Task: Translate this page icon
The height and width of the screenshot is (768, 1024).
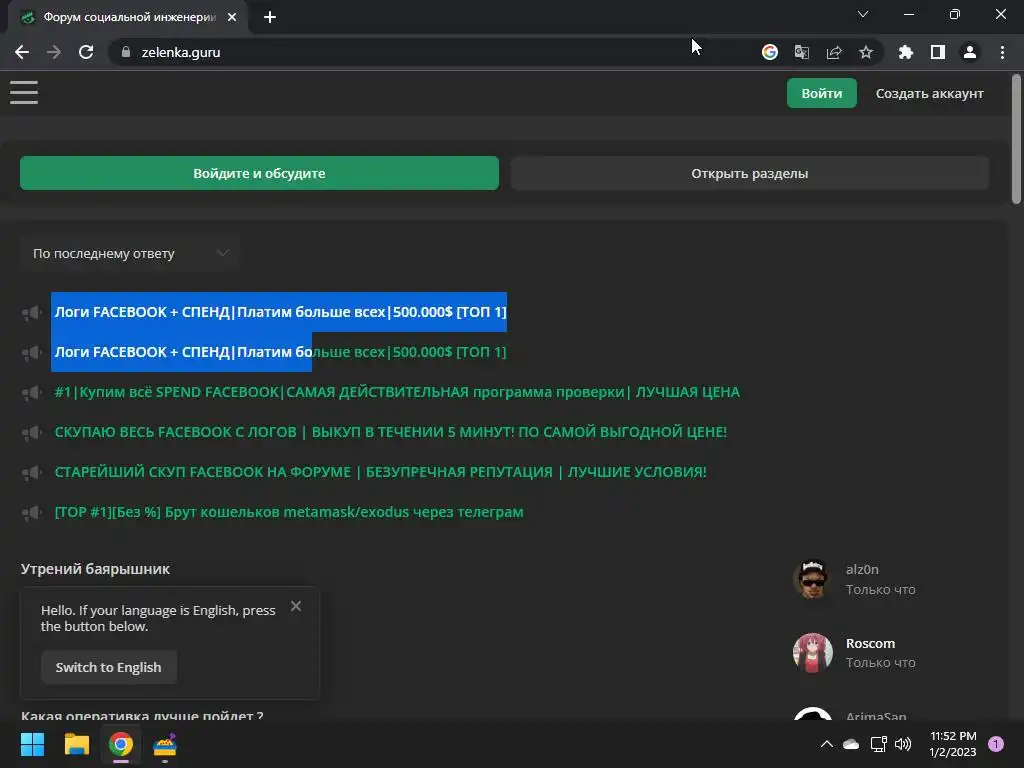Action: pos(802,52)
